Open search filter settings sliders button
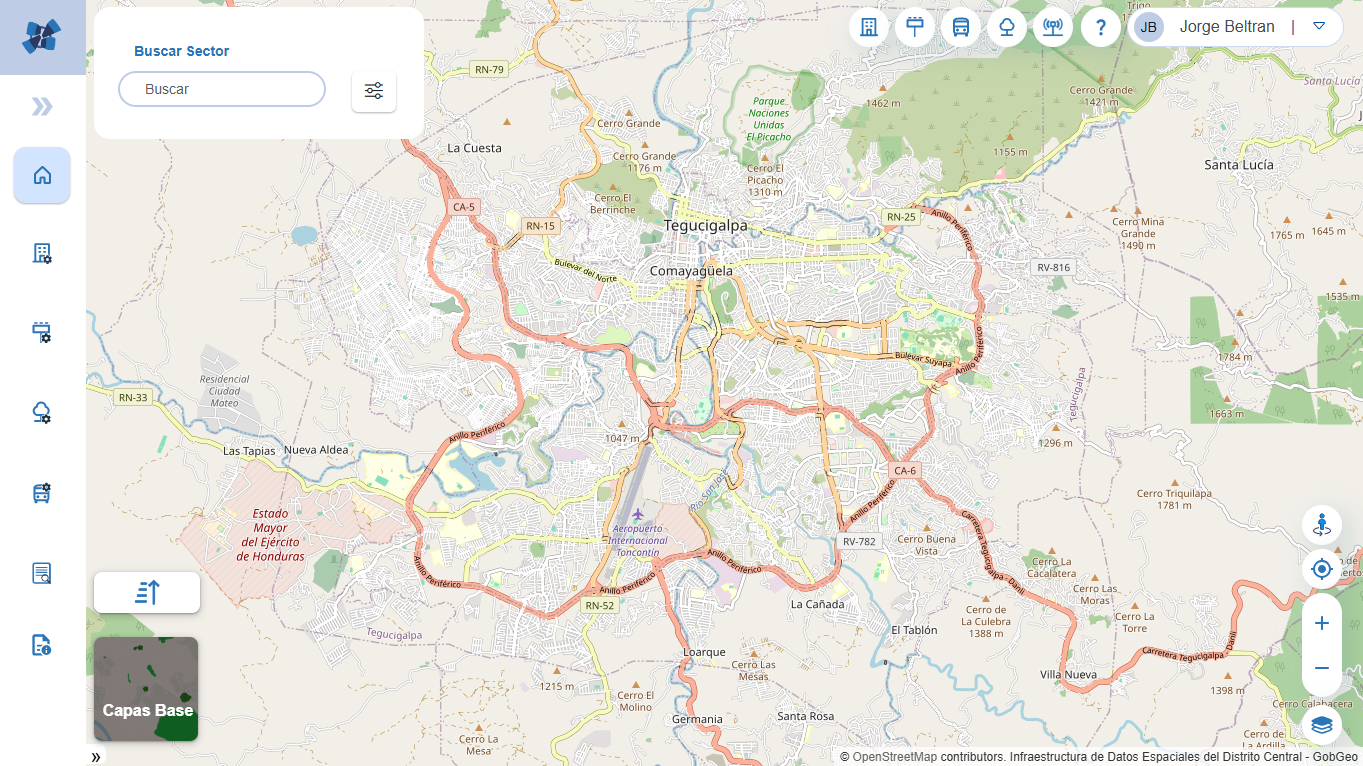The height and width of the screenshot is (766, 1363). [x=374, y=91]
